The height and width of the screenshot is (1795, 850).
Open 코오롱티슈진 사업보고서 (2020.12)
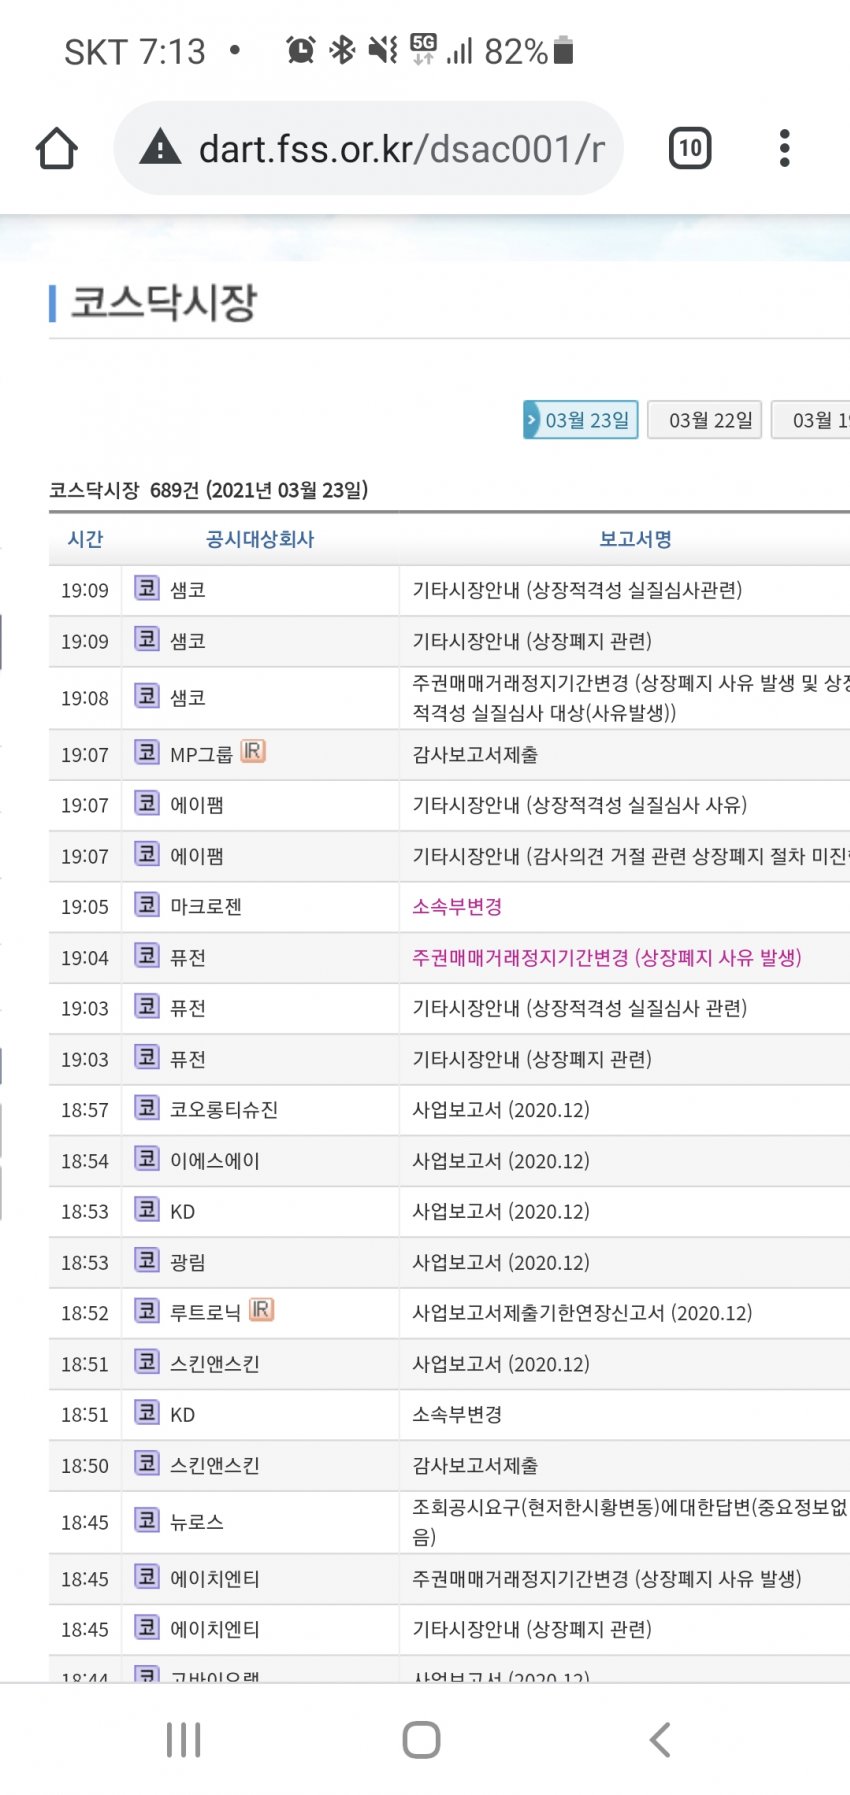point(501,1110)
